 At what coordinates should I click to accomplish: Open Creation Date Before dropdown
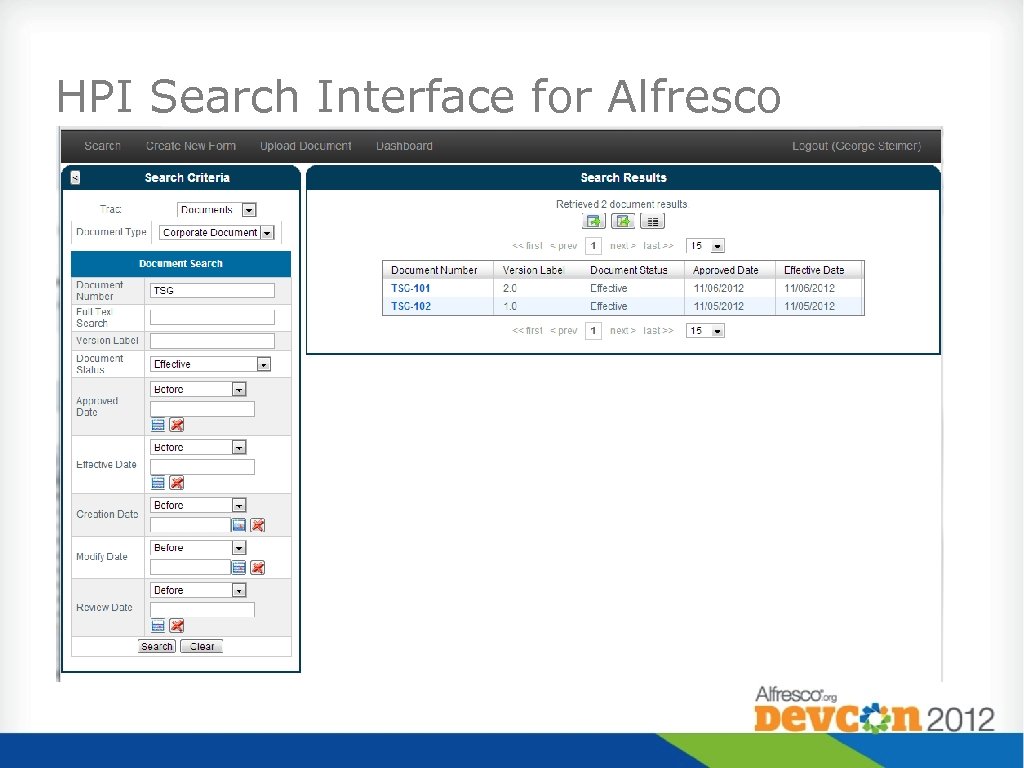coord(198,505)
